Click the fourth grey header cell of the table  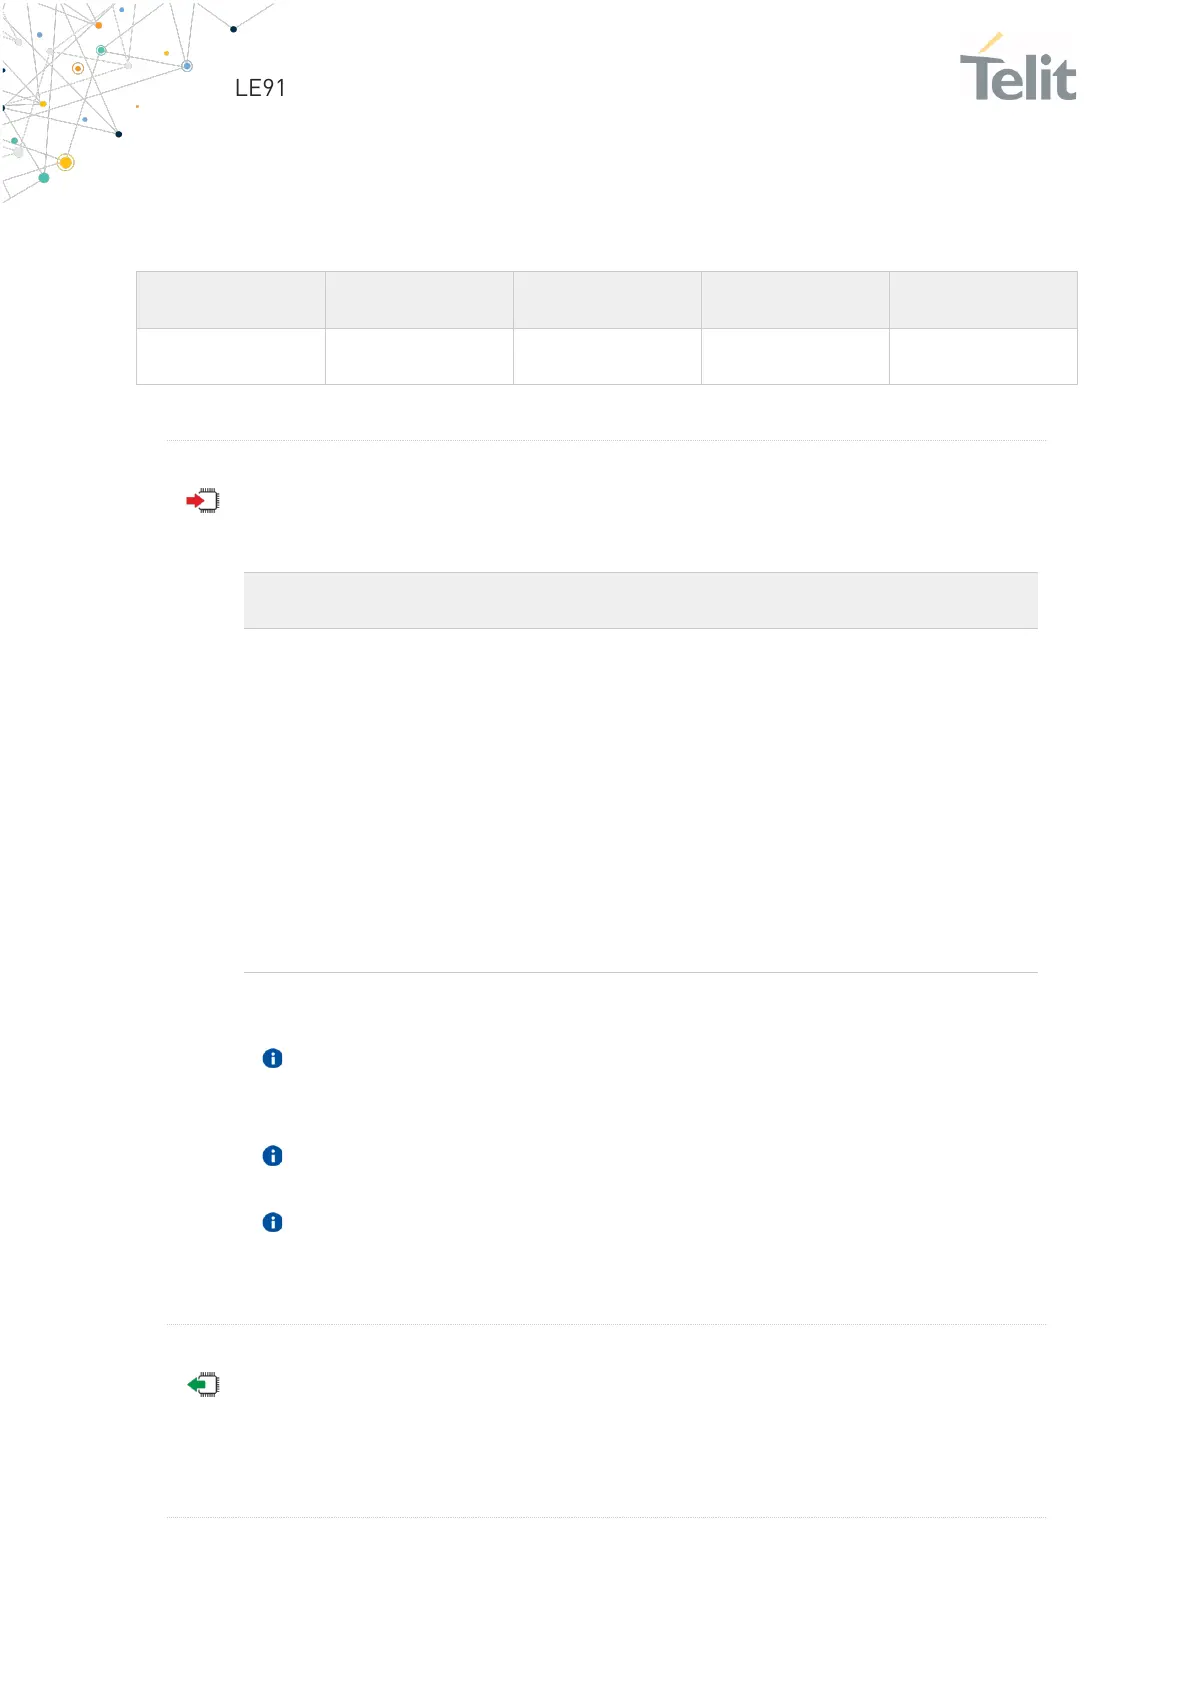795,300
